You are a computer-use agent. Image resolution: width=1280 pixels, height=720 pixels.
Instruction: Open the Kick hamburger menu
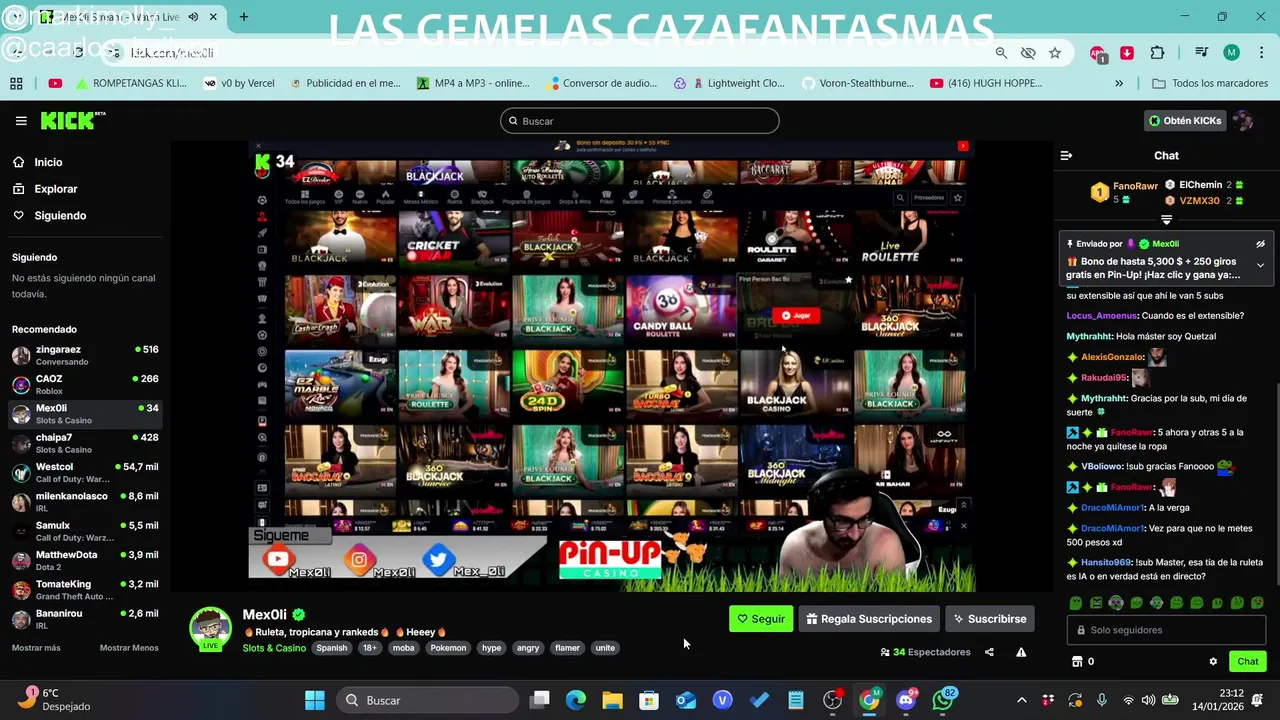point(21,121)
